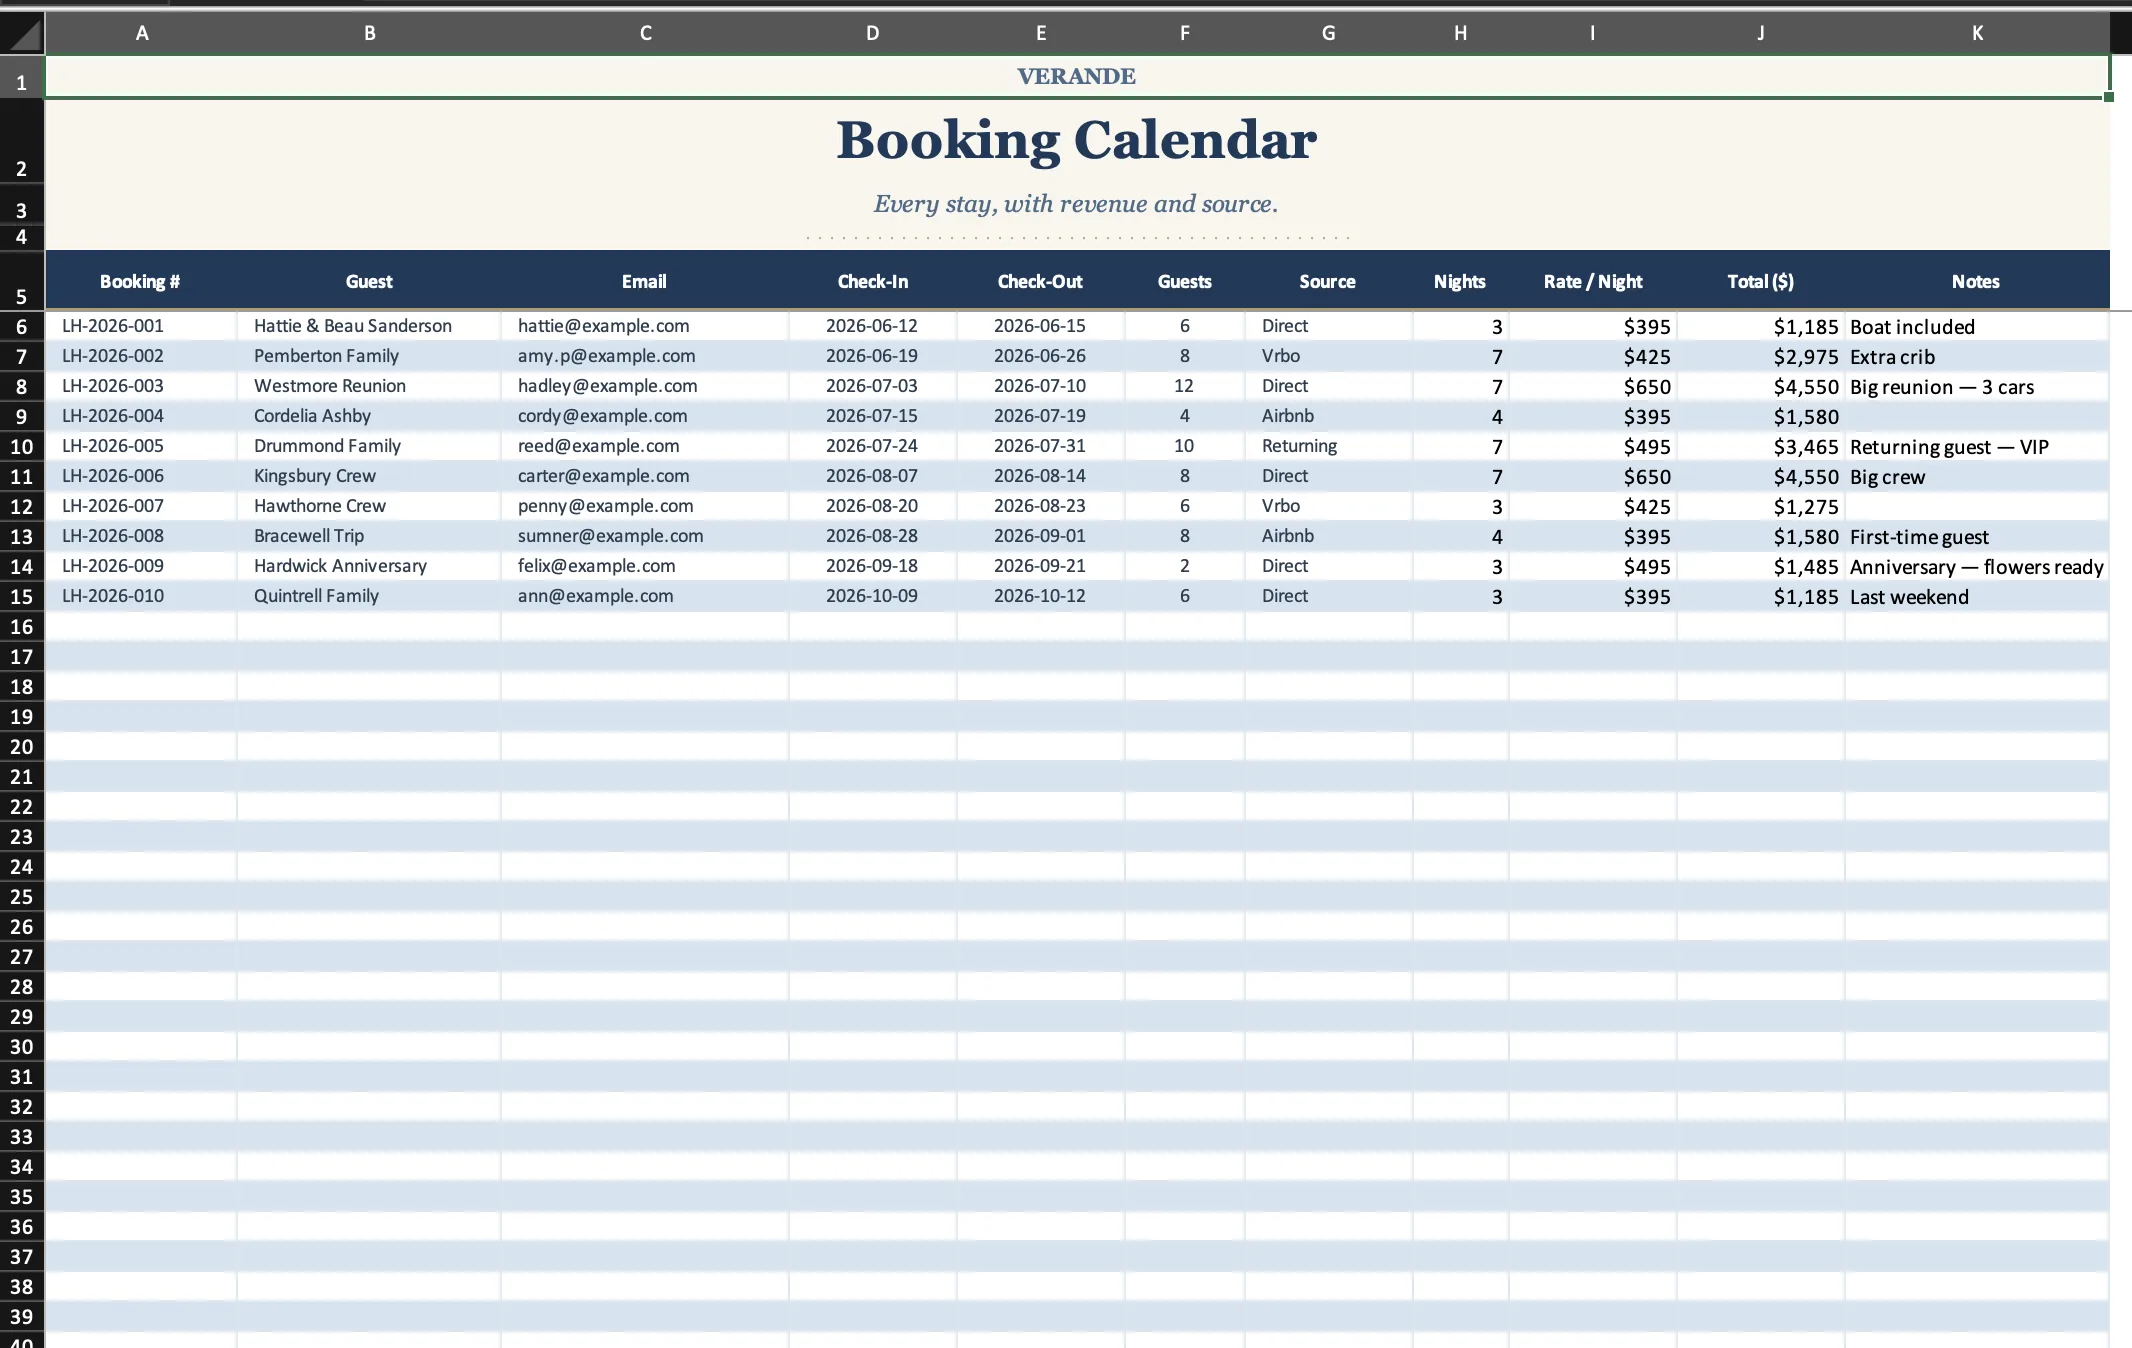Select Pemberton Family guest cell
Screen dimensions: 2132x1348
tap(369, 356)
